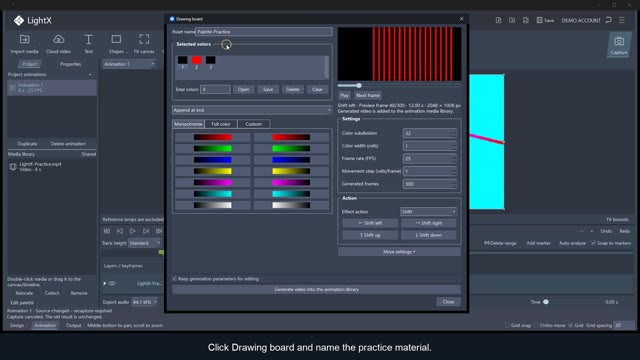Viewport: 640px width, 360px height.
Task: Select red color swatch number 2
Action: [x=196, y=60]
